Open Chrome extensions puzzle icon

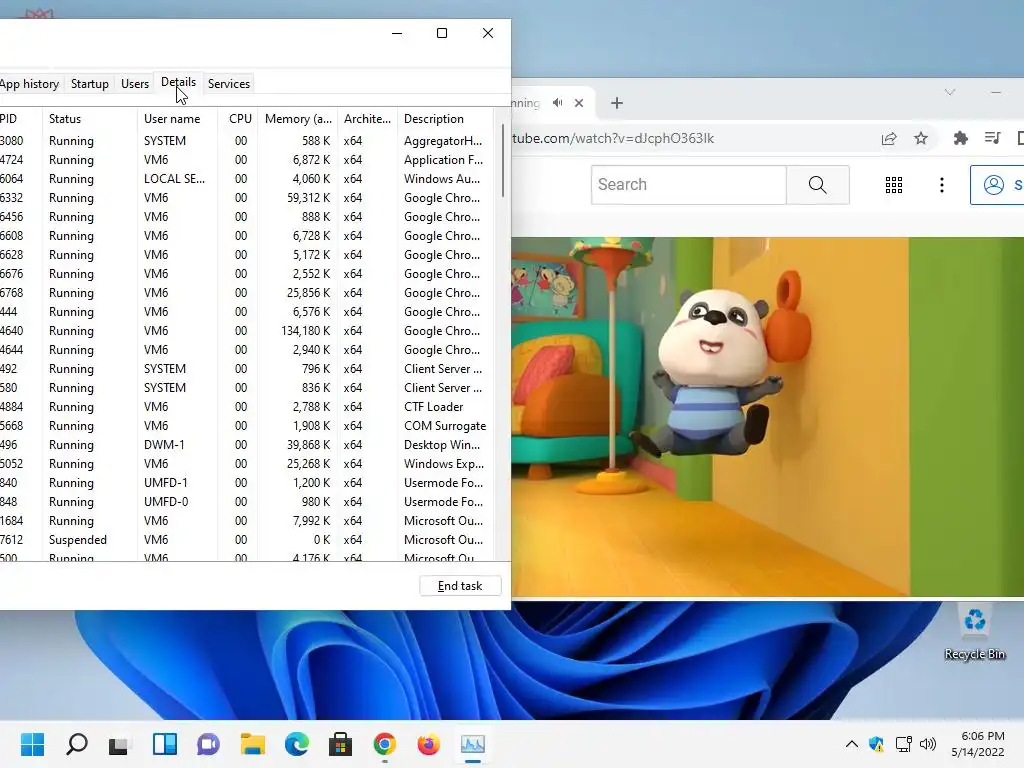[961, 138]
